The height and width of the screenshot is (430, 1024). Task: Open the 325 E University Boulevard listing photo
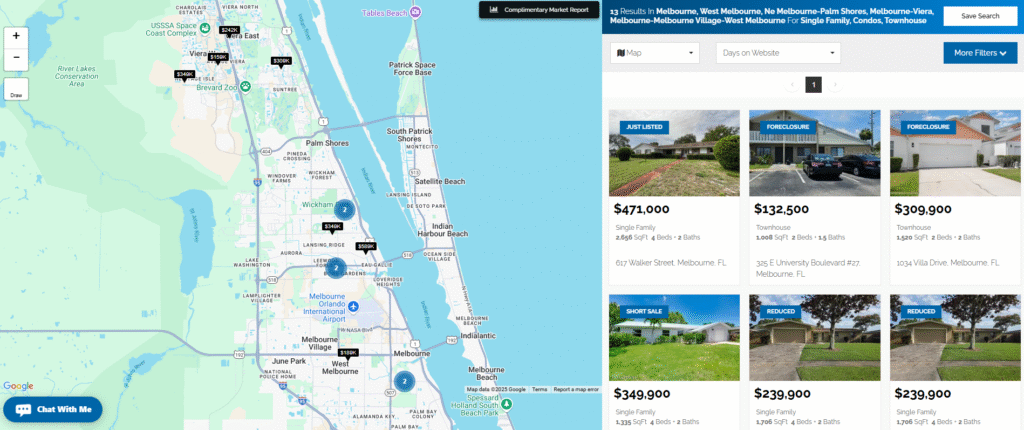pyautogui.click(x=814, y=153)
